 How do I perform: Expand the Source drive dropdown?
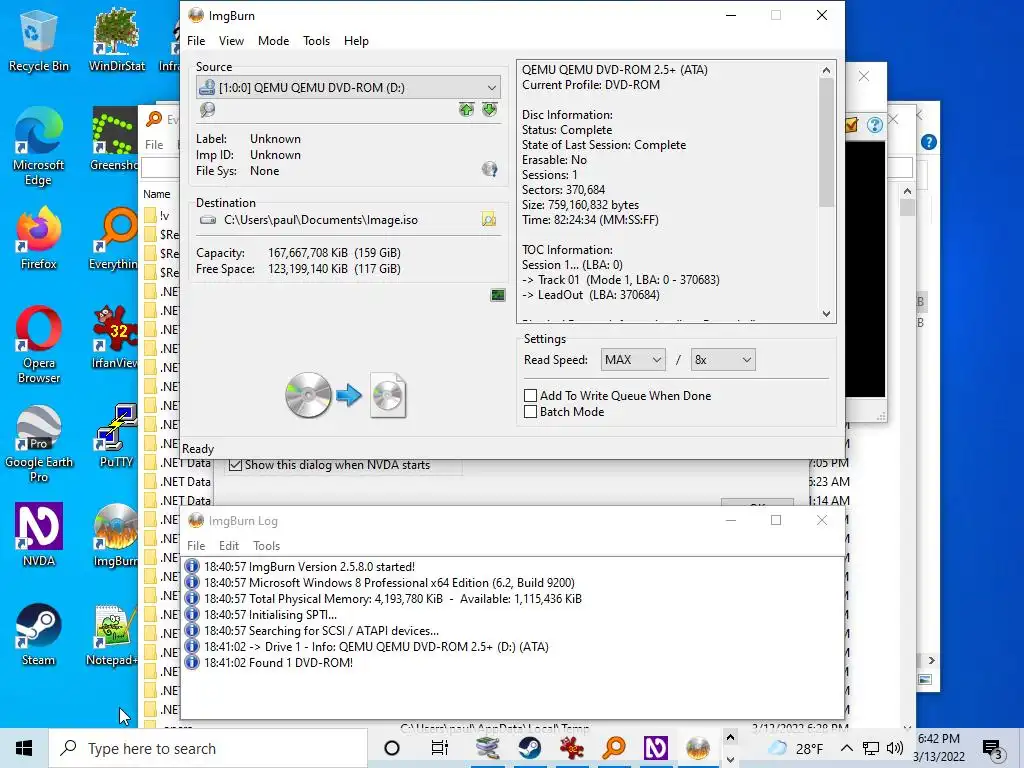pyautogui.click(x=491, y=88)
